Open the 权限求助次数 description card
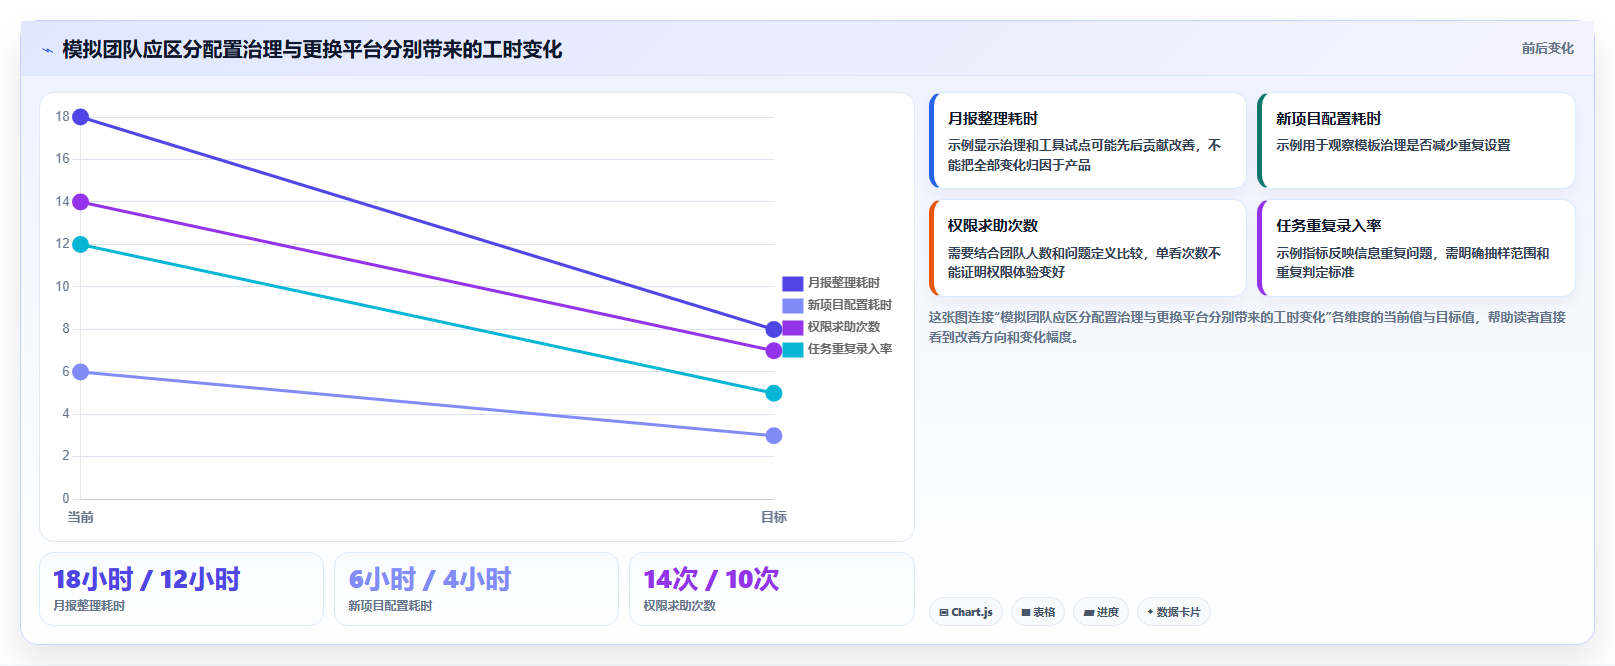 point(1087,248)
